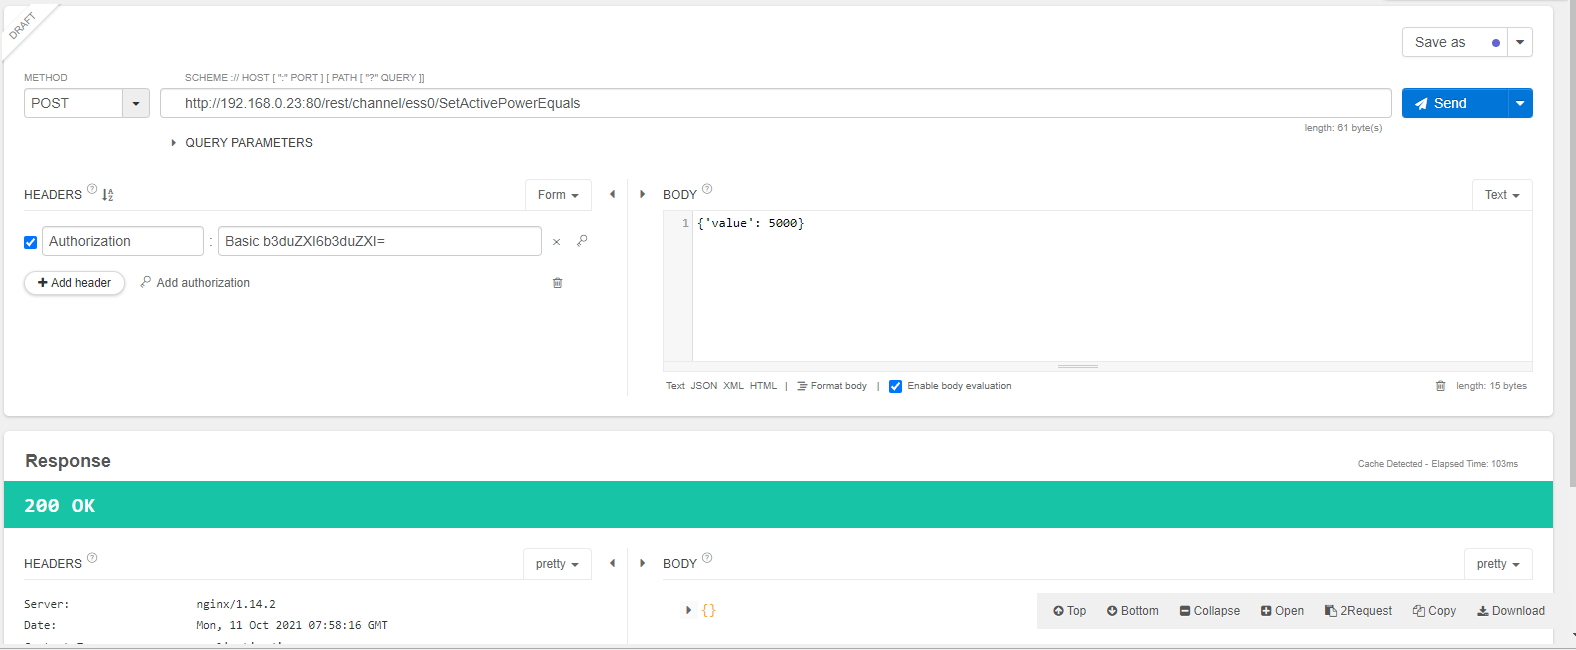Download the response body
The image size is (1576, 650).
click(x=1511, y=611)
